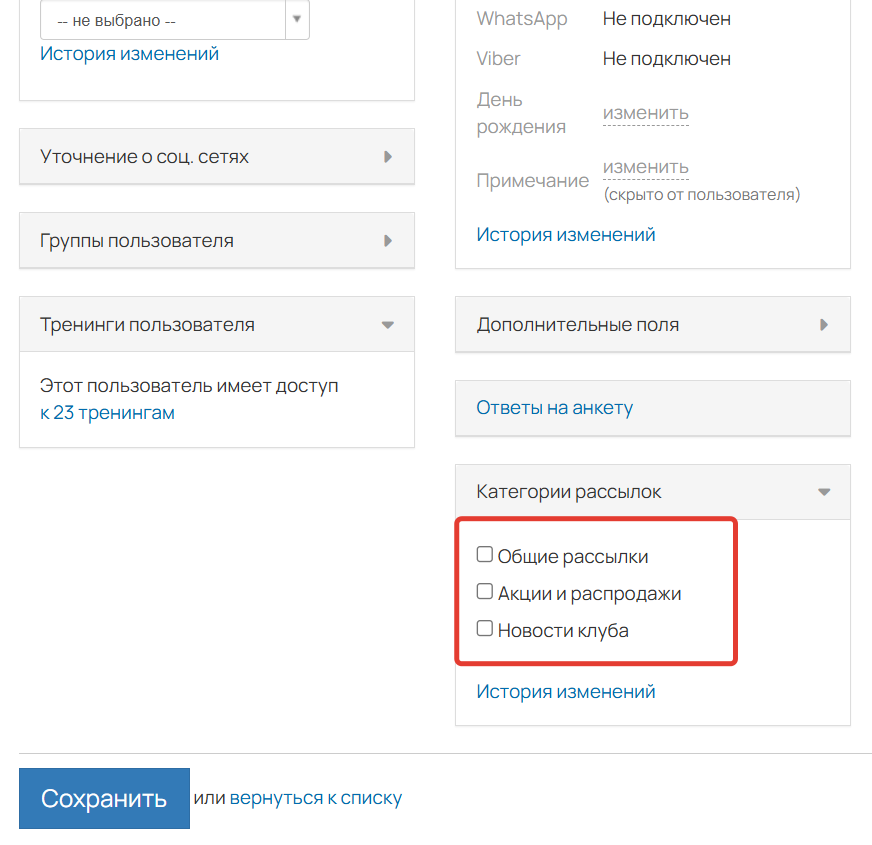872x845 pixels.
Task: Open the 'Ответы на анкету' section
Action: [554, 407]
